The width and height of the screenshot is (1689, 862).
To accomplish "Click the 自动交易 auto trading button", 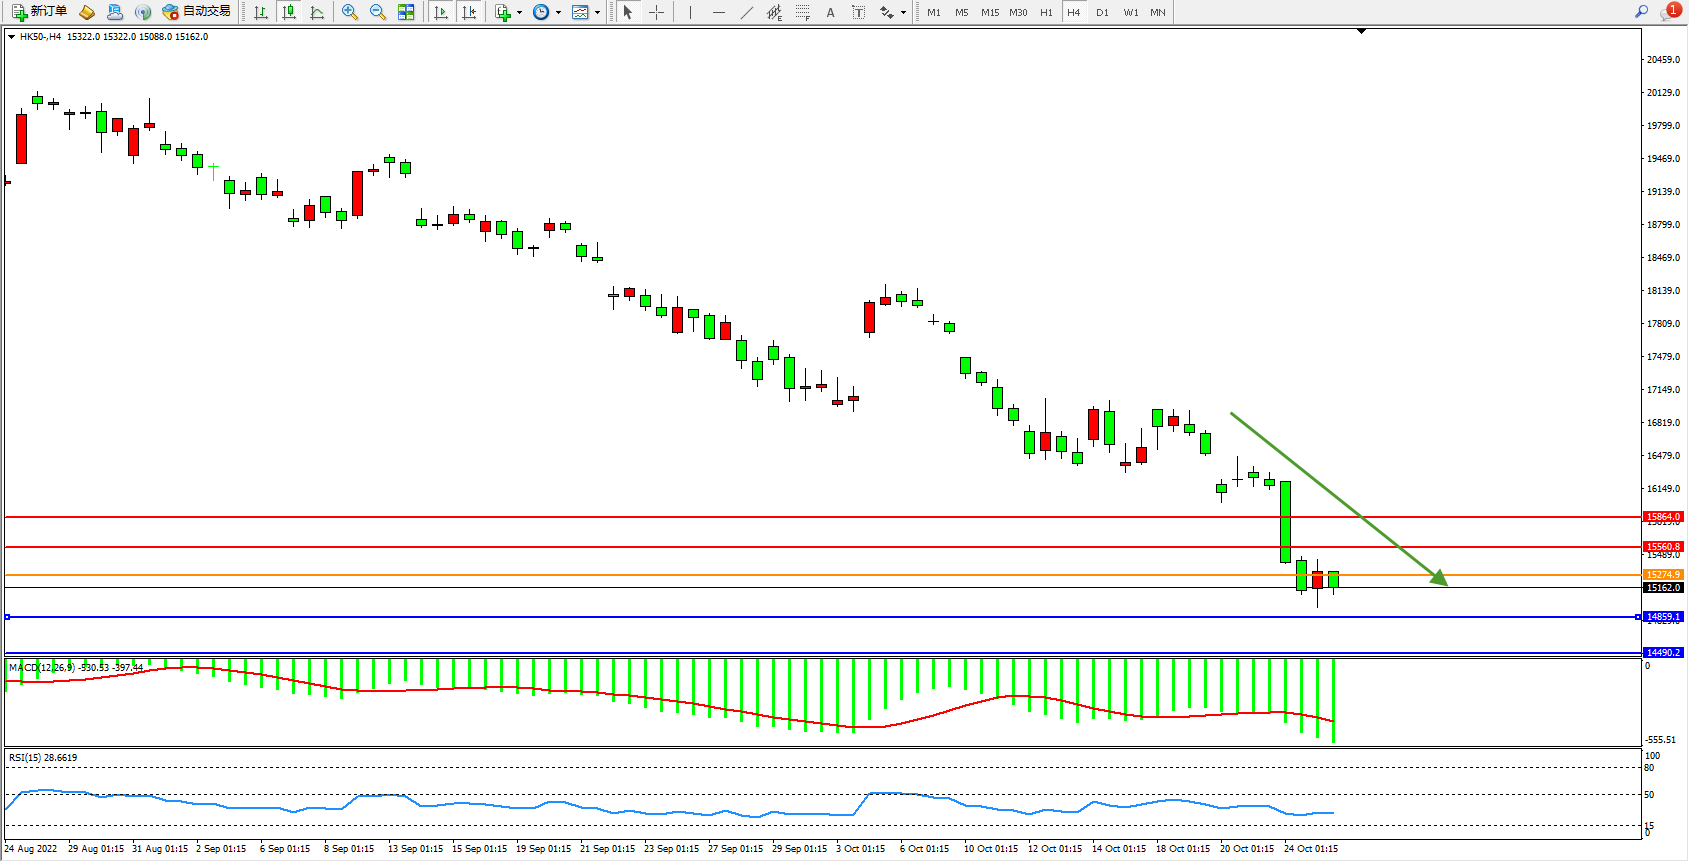I will 197,12.
